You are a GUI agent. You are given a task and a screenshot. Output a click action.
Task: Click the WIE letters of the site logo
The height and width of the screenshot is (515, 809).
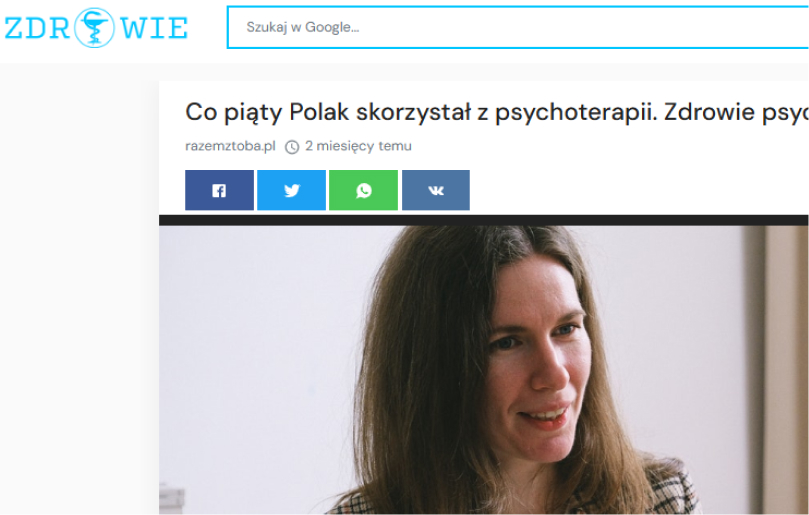pos(154,28)
